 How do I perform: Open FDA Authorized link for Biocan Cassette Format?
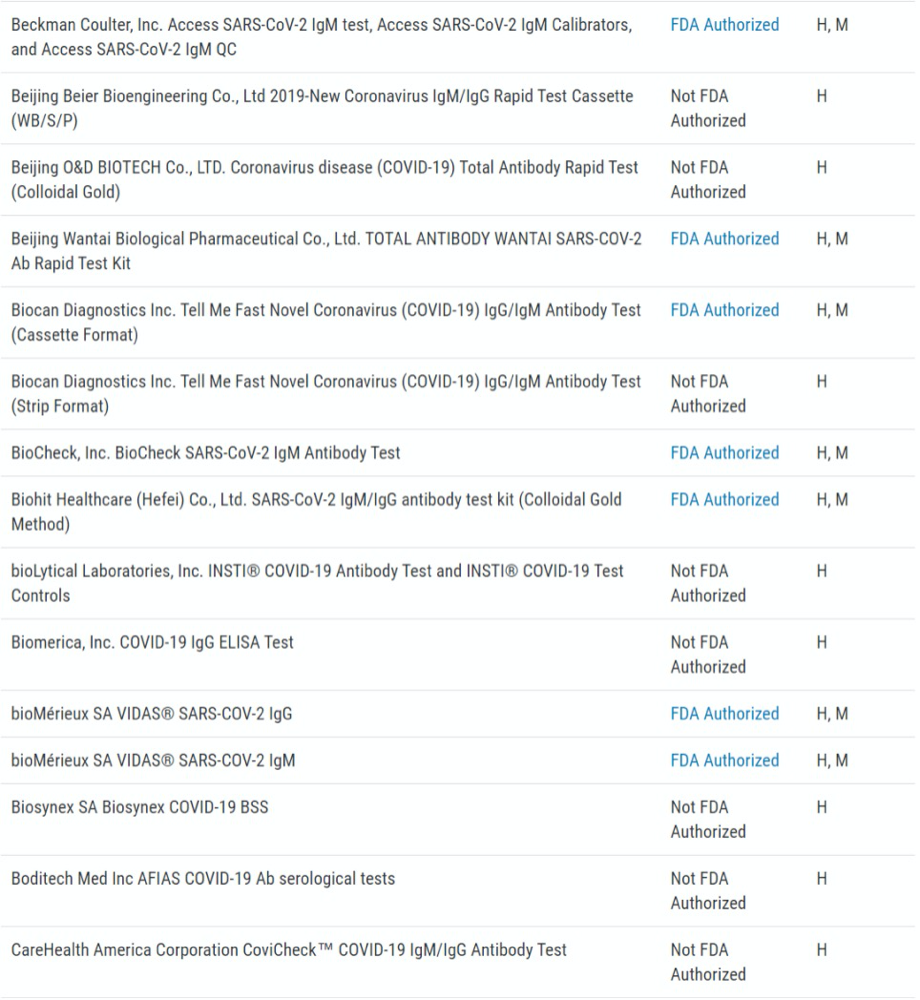tap(724, 310)
